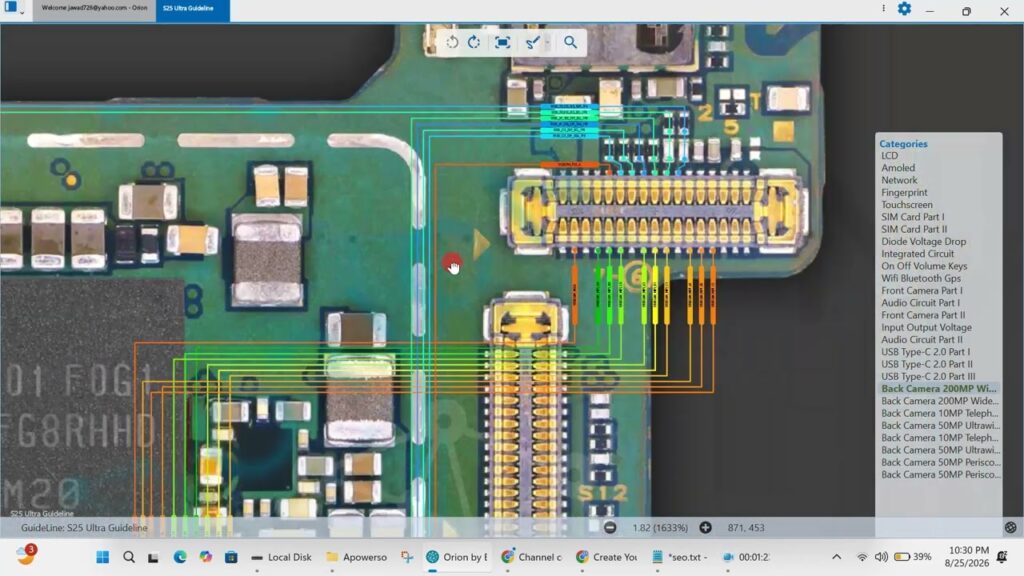Zoom in with the plus button
Viewport: 1024px width, 576px height.
(705, 528)
